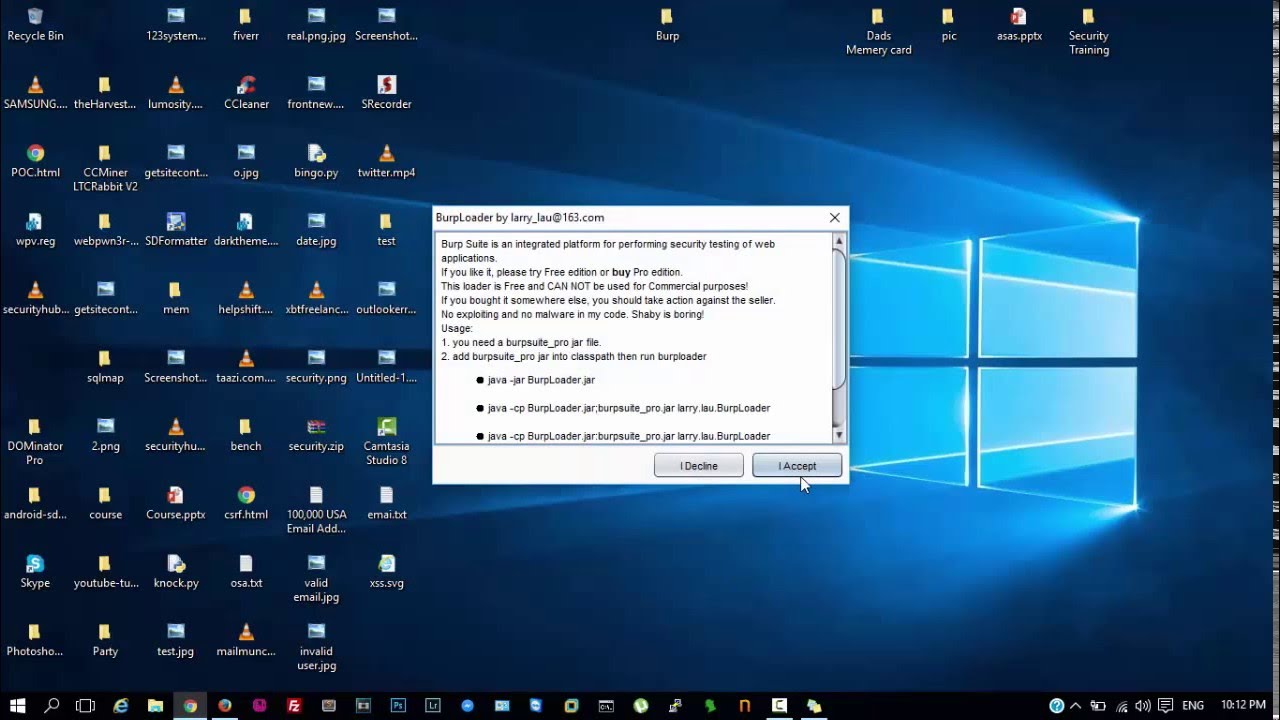
Task: Open the Camtasia recorder taskbar icon
Action: (x=779, y=705)
